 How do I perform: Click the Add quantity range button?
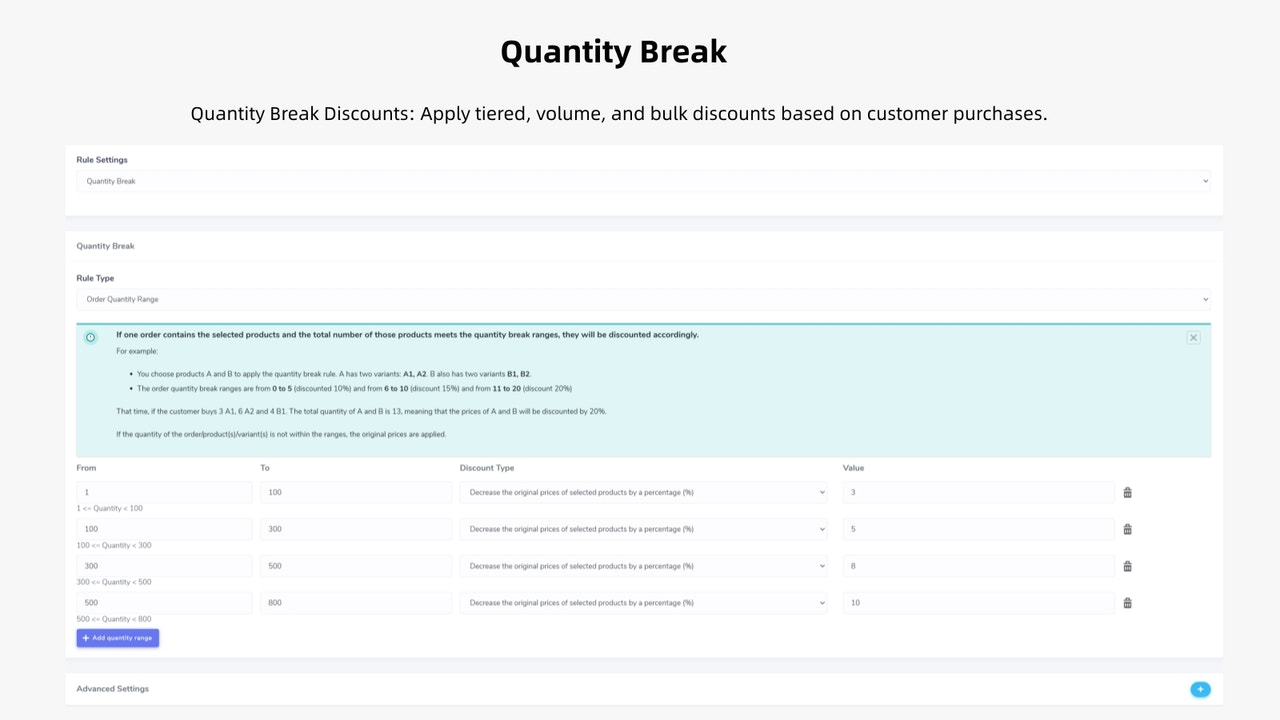click(x=117, y=638)
